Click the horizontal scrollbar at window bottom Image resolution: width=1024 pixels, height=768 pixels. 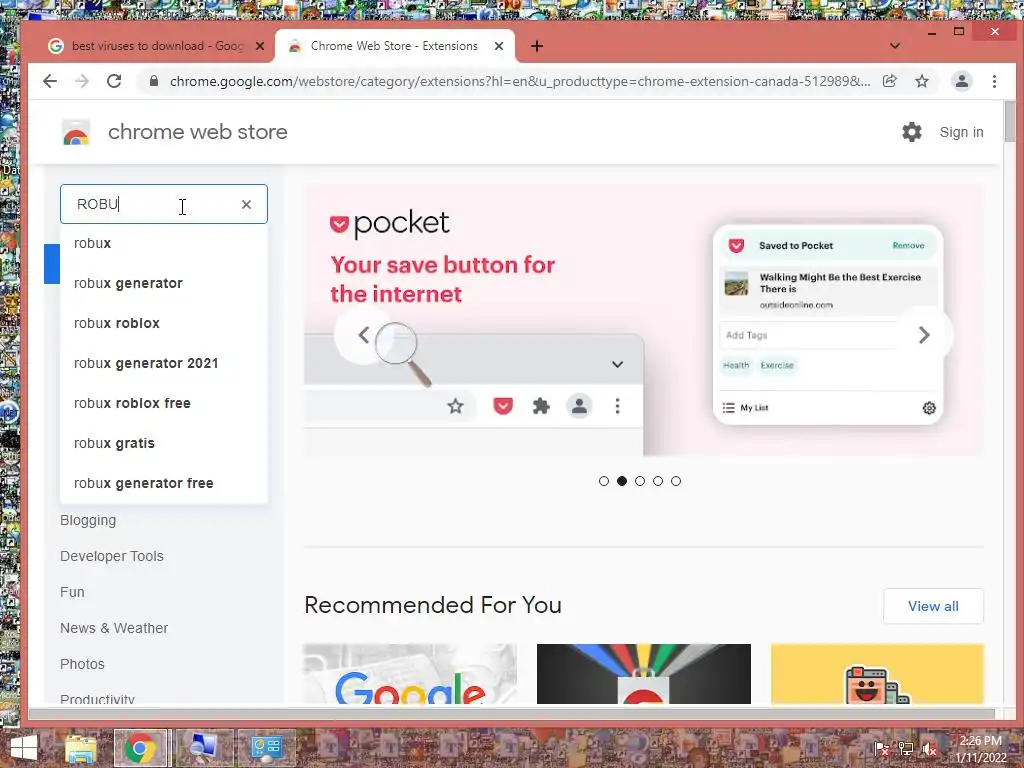[511, 714]
